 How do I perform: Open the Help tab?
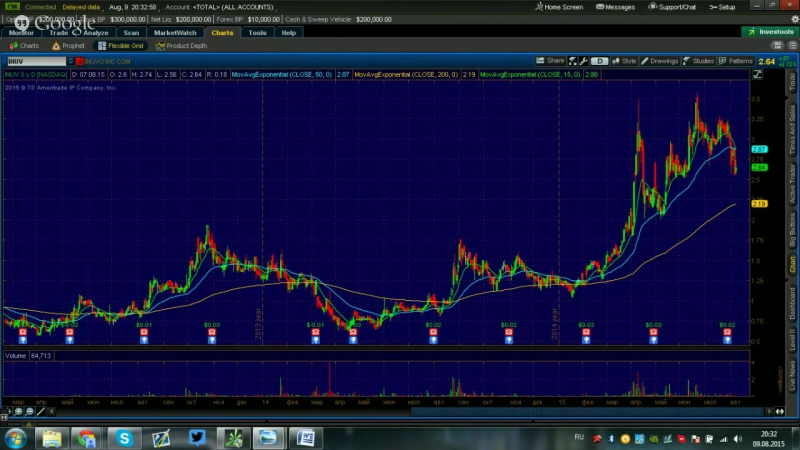pyautogui.click(x=288, y=33)
